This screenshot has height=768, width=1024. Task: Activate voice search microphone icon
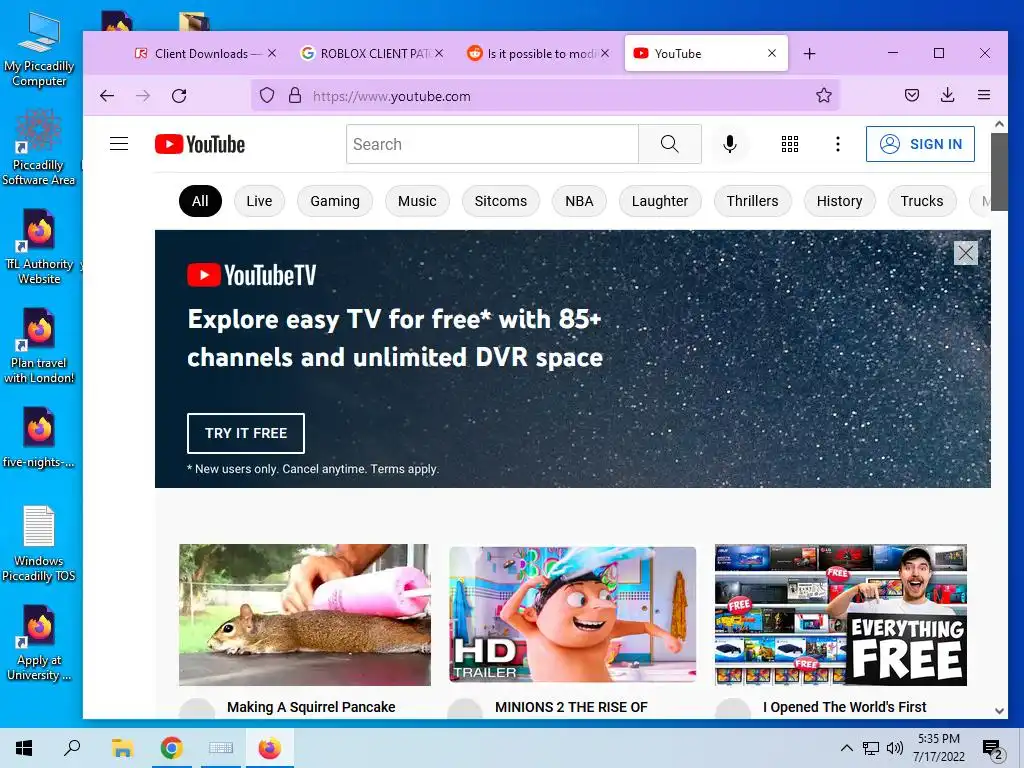(x=730, y=144)
